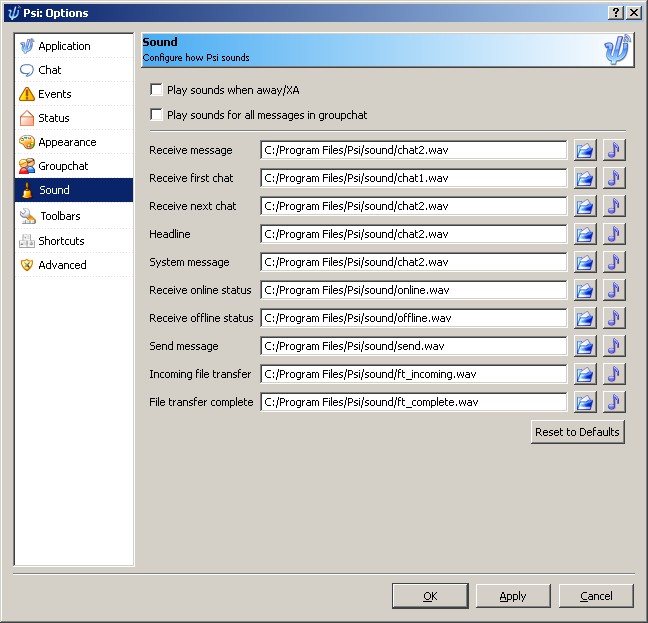Open Advanced options page
This screenshot has width=648, height=623.
(x=74, y=264)
